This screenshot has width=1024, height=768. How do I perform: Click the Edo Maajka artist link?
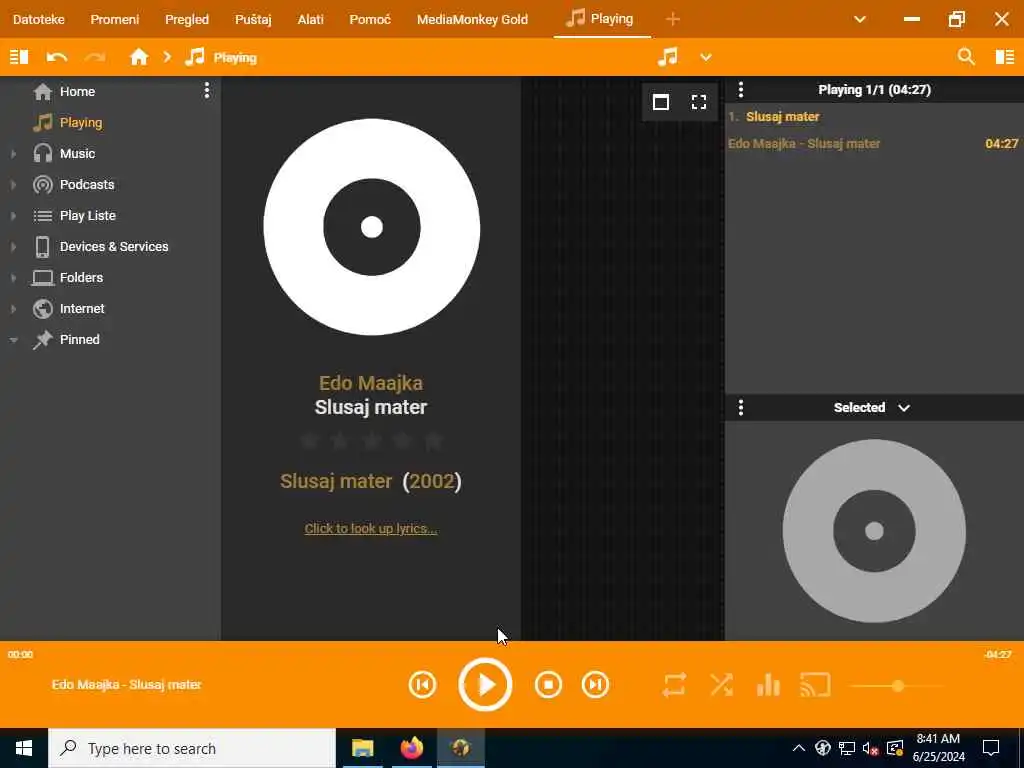tap(371, 383)
